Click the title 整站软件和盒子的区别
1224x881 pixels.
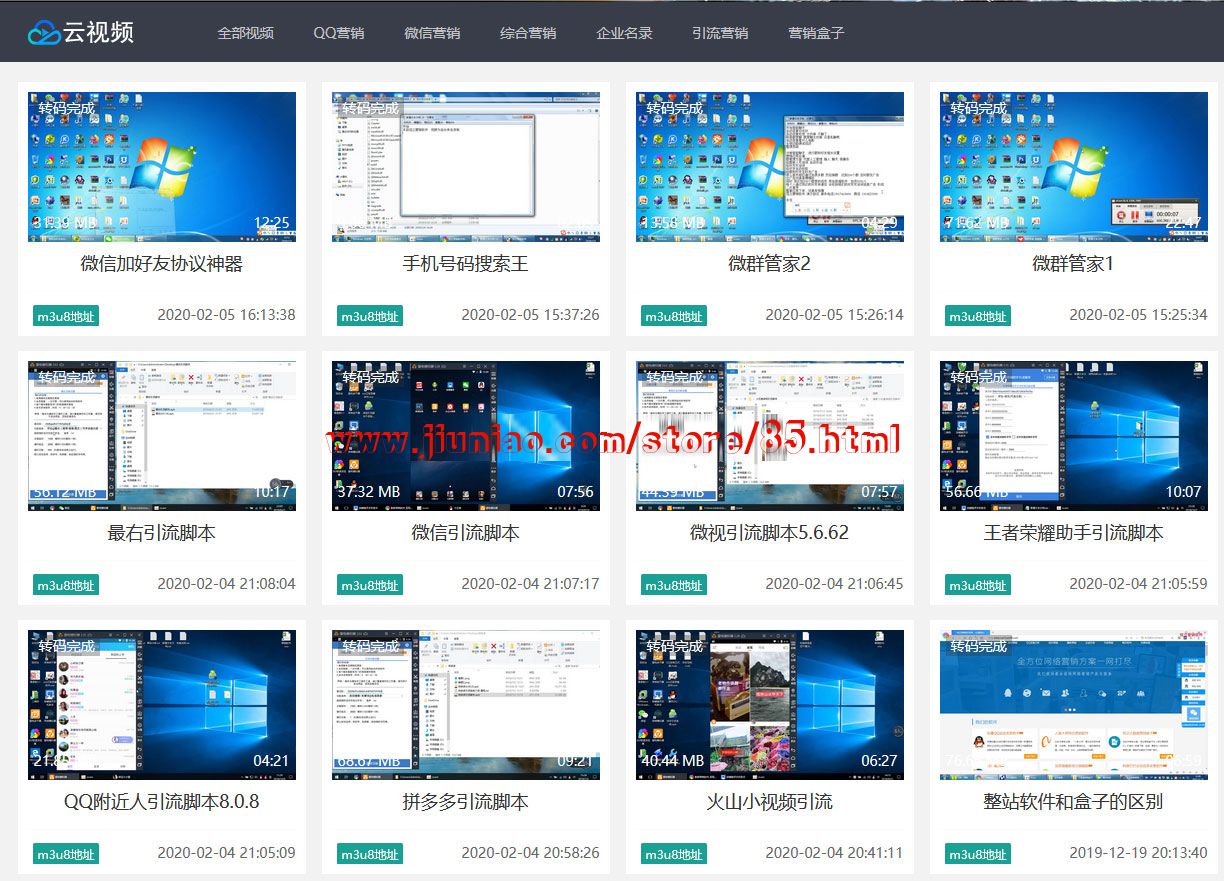(x=1074, y=802)
